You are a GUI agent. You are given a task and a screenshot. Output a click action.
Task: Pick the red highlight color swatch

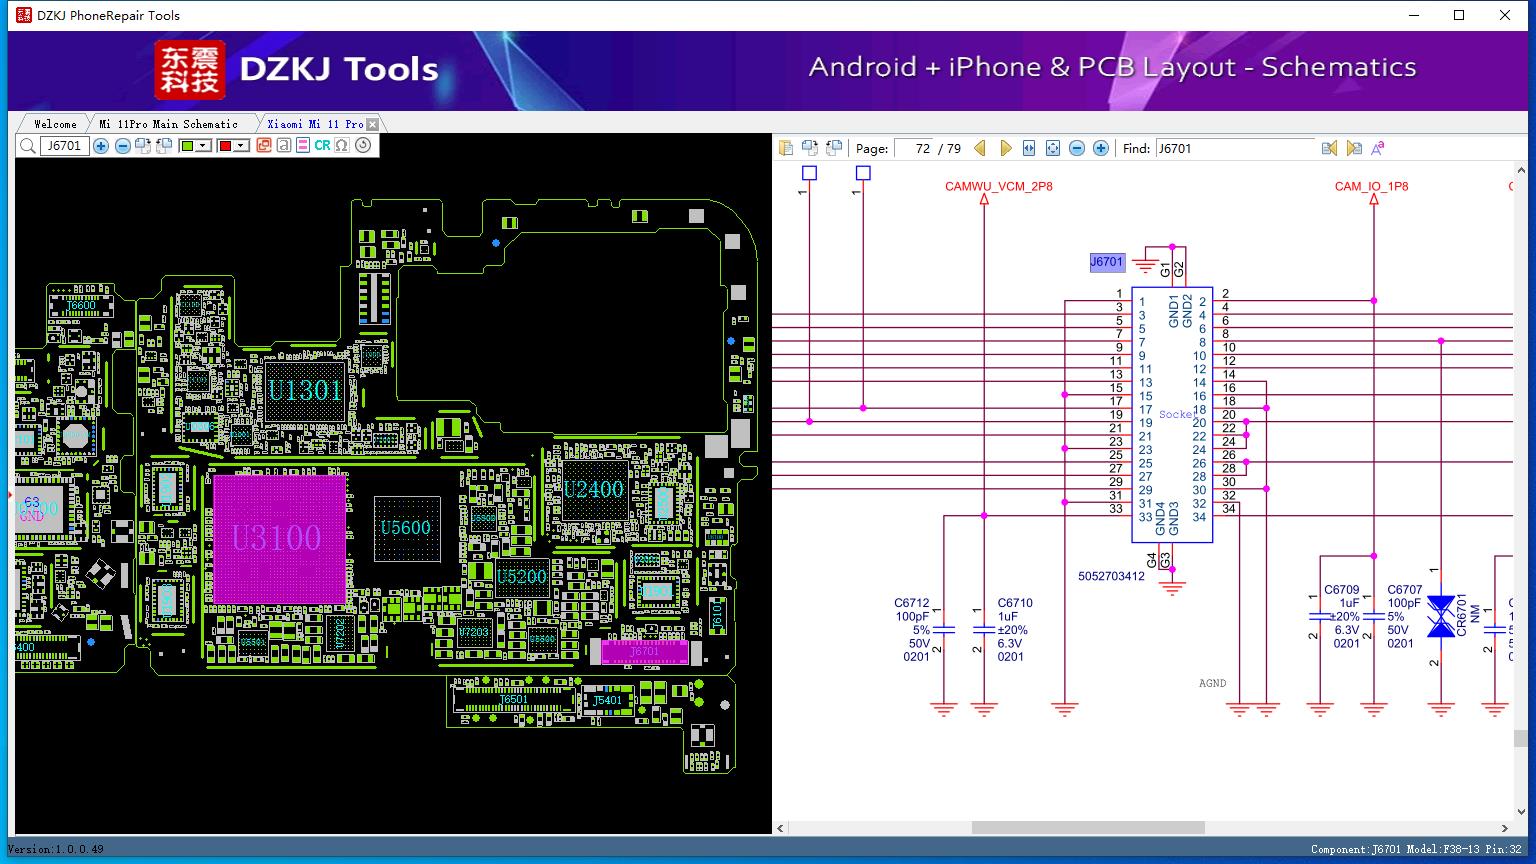(225, 146)
